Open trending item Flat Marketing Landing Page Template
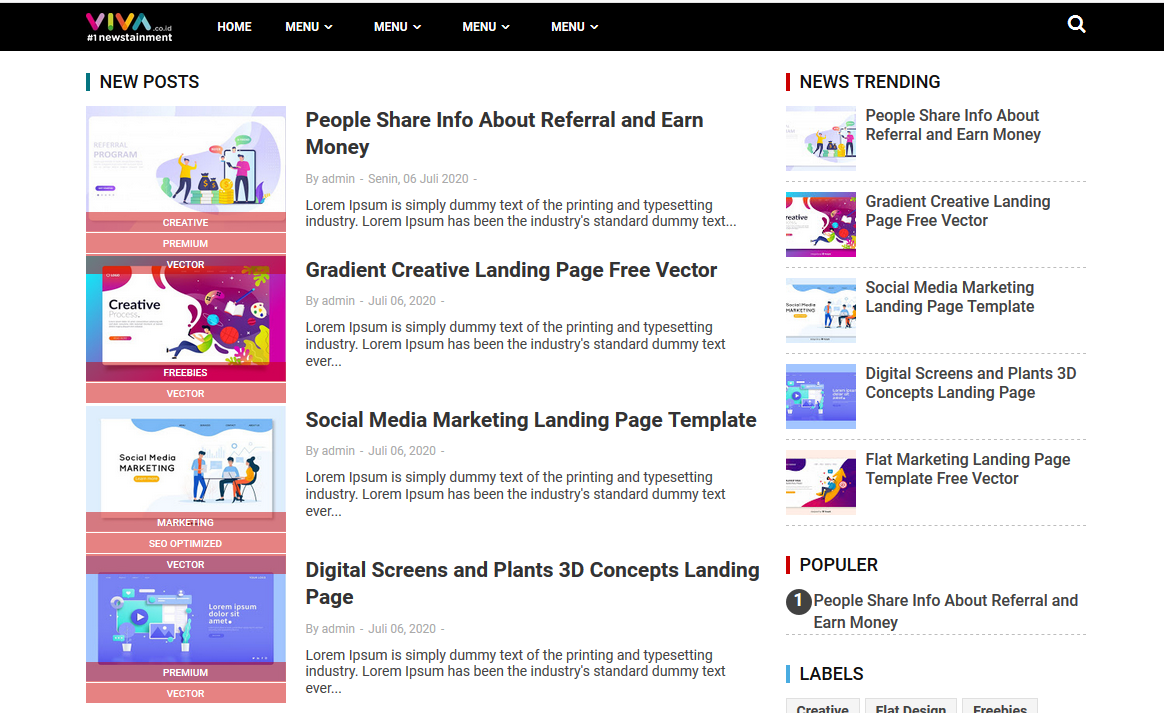The image size is (1164, 713). coord(967,469)
